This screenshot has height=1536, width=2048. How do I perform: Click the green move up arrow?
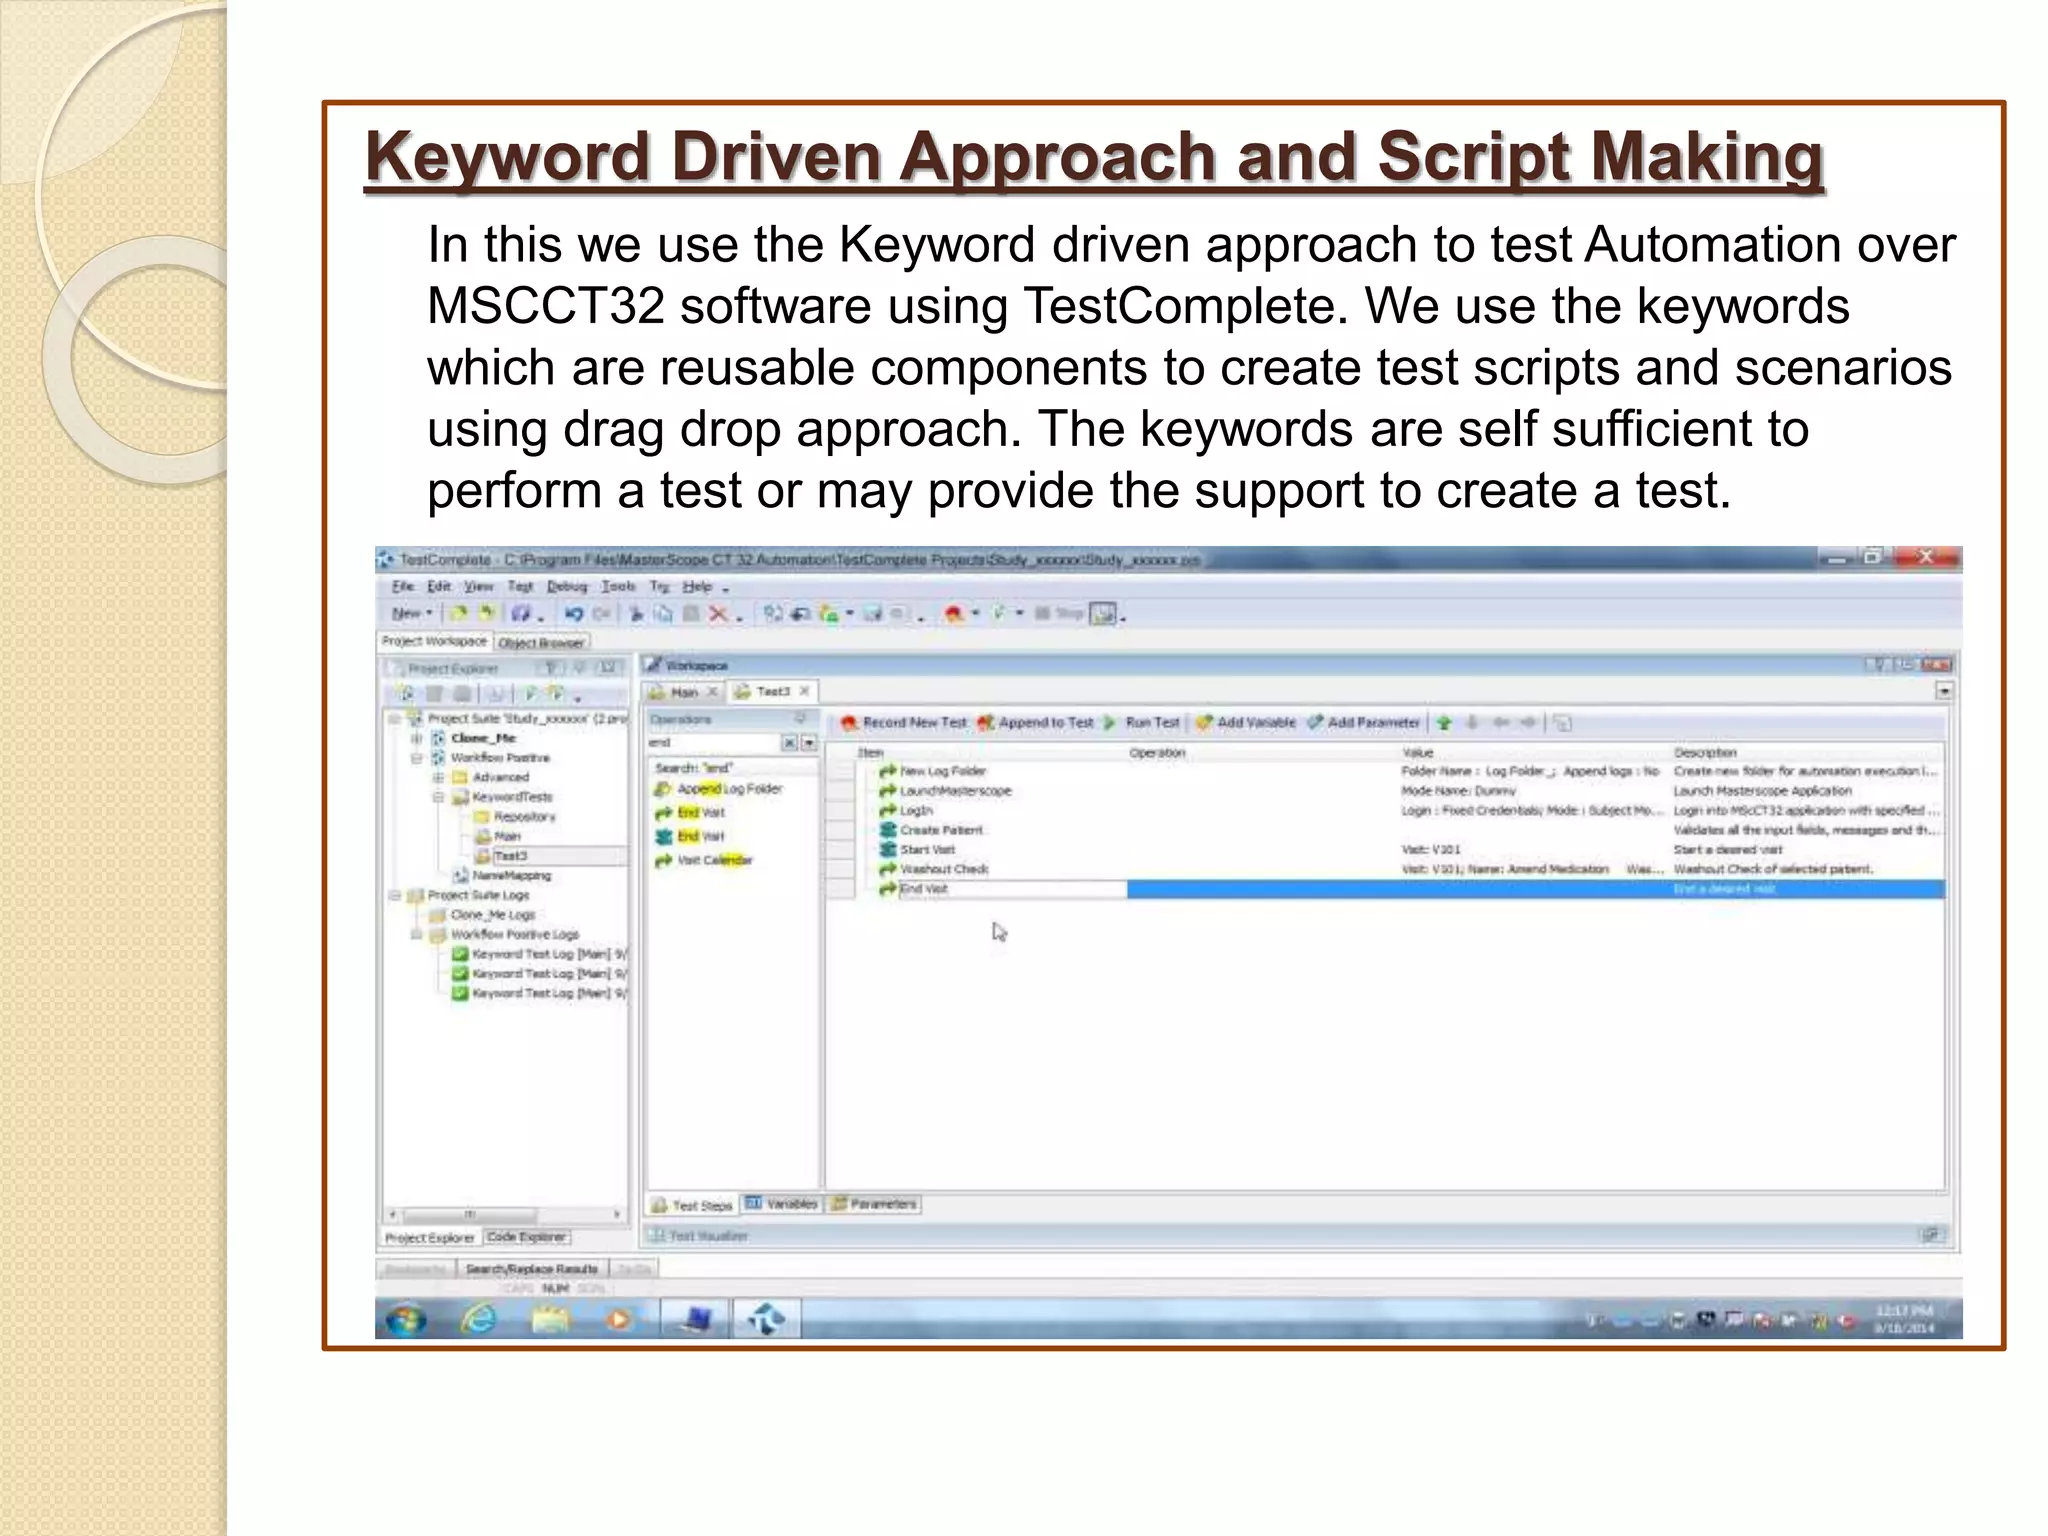[1444, 723]
